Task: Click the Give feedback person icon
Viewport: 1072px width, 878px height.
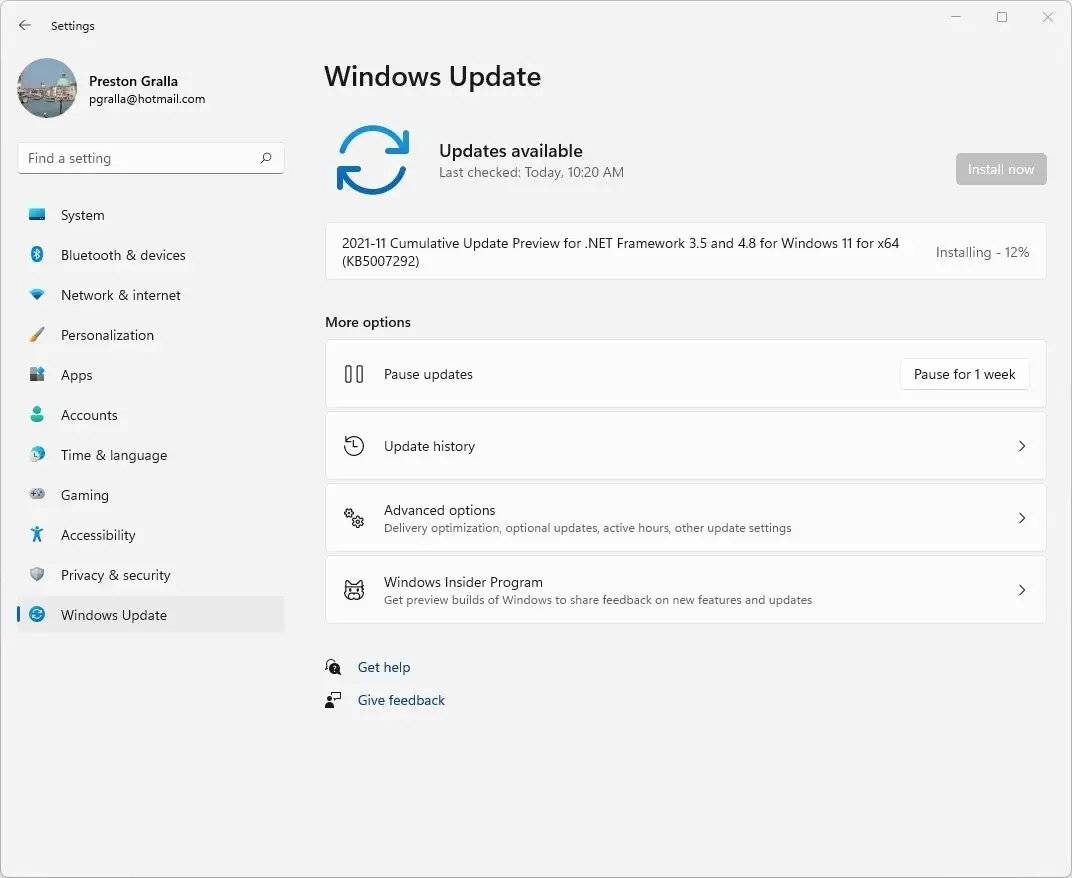Action: [333, 700]
